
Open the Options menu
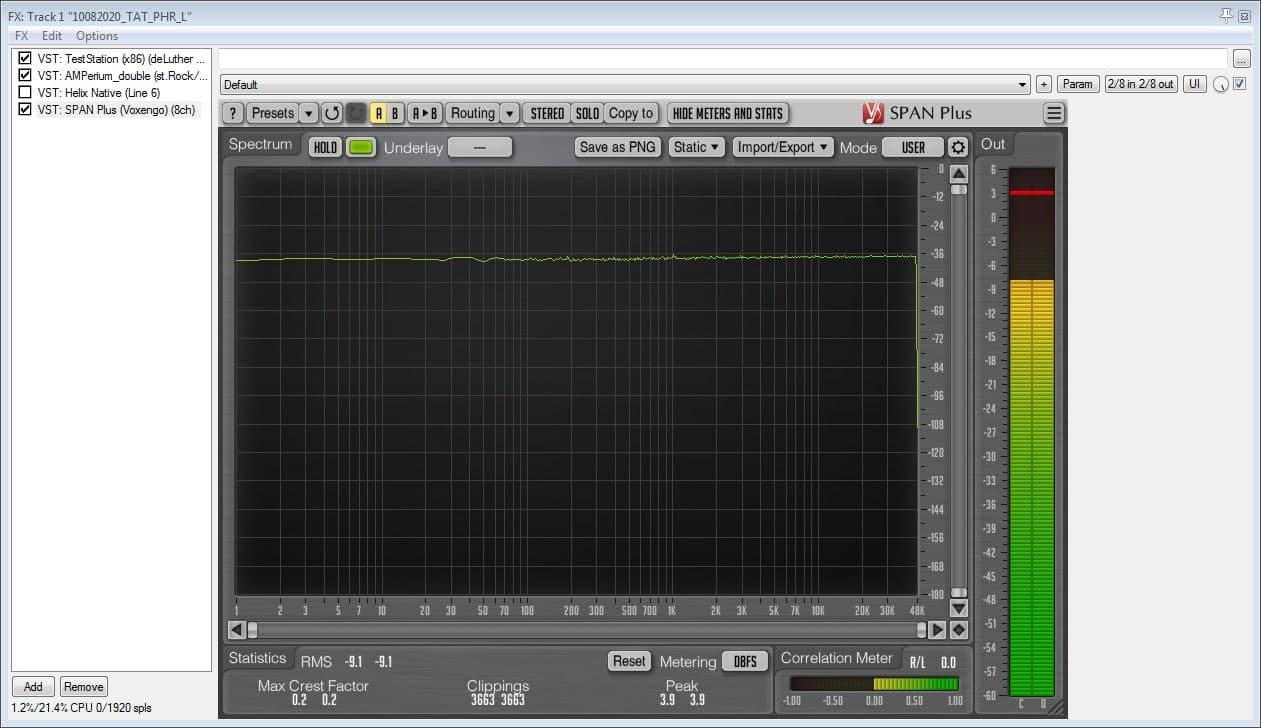coord(97,36)
